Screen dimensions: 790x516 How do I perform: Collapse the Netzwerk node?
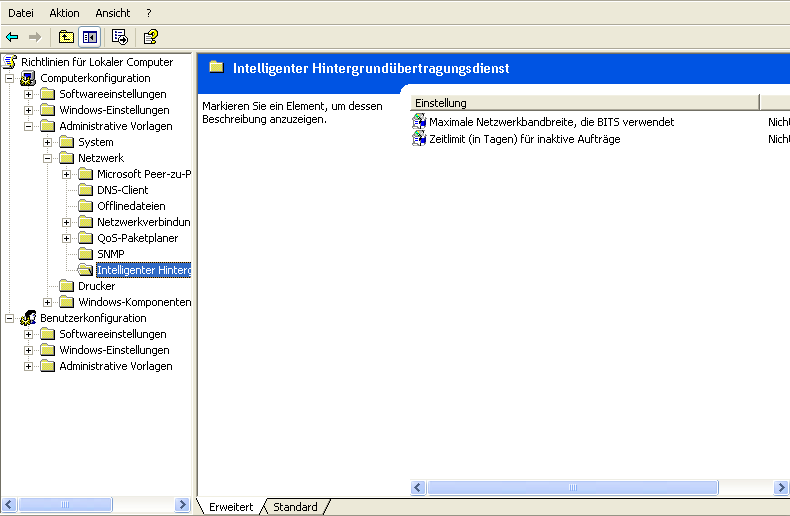click(x=47, y=158)
